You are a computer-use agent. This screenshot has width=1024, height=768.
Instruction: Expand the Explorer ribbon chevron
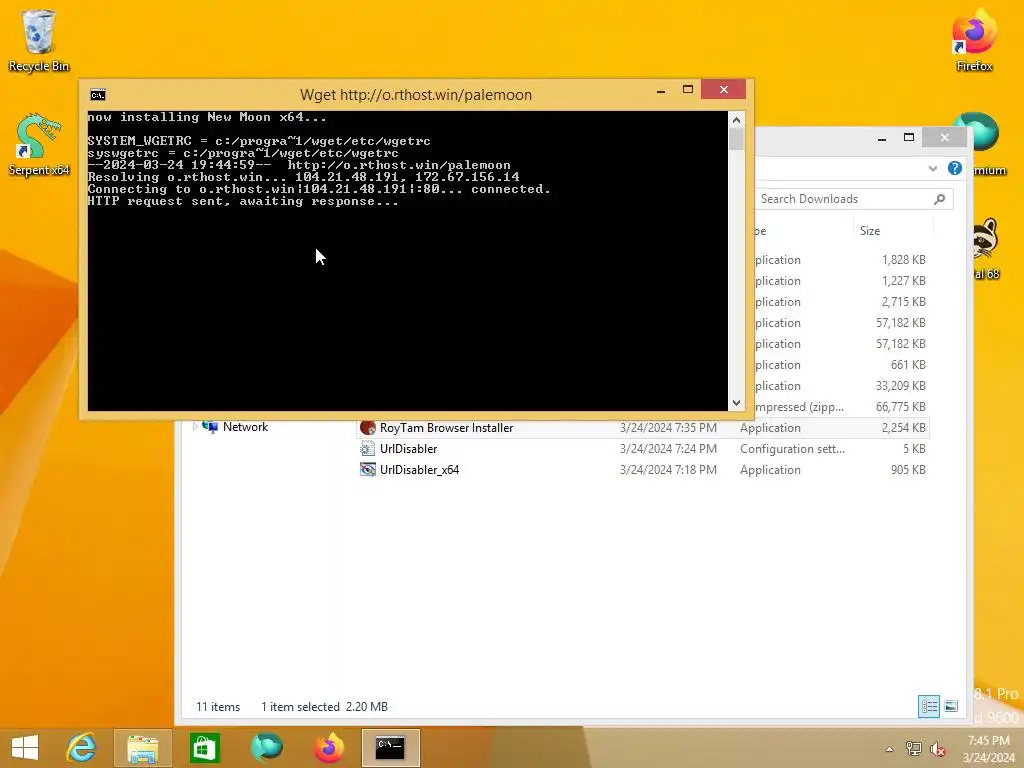[x=933, y=168]
